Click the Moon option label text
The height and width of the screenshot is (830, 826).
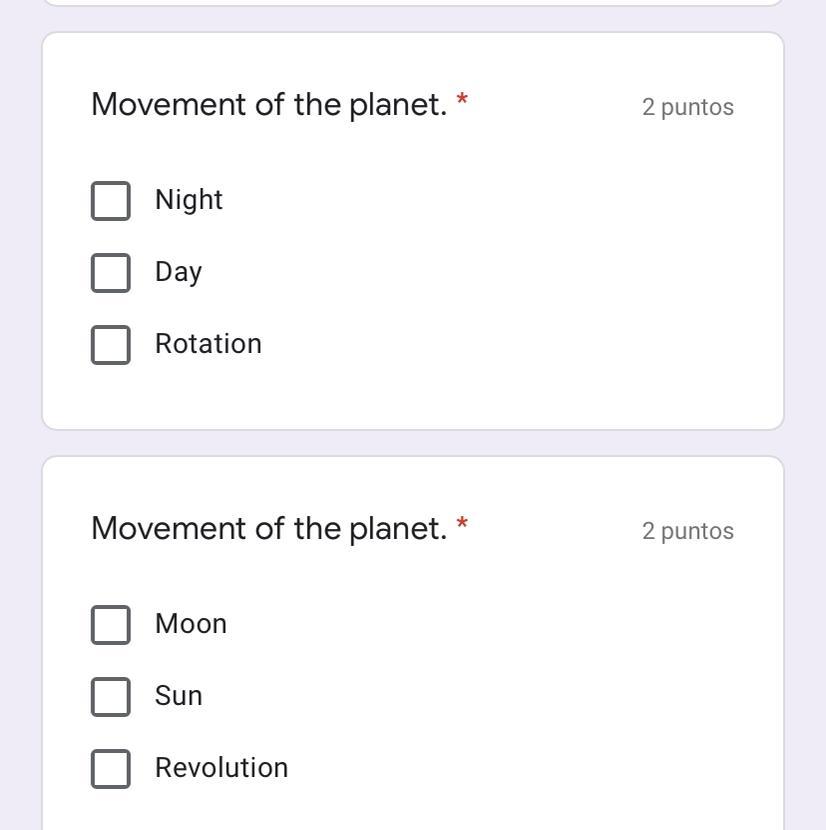191,624
